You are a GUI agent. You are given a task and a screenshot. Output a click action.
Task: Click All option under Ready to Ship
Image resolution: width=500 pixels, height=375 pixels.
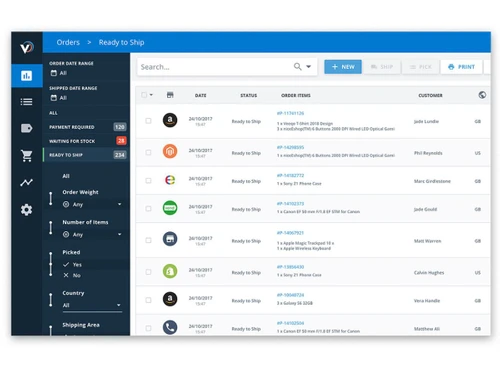pos(66,176)
